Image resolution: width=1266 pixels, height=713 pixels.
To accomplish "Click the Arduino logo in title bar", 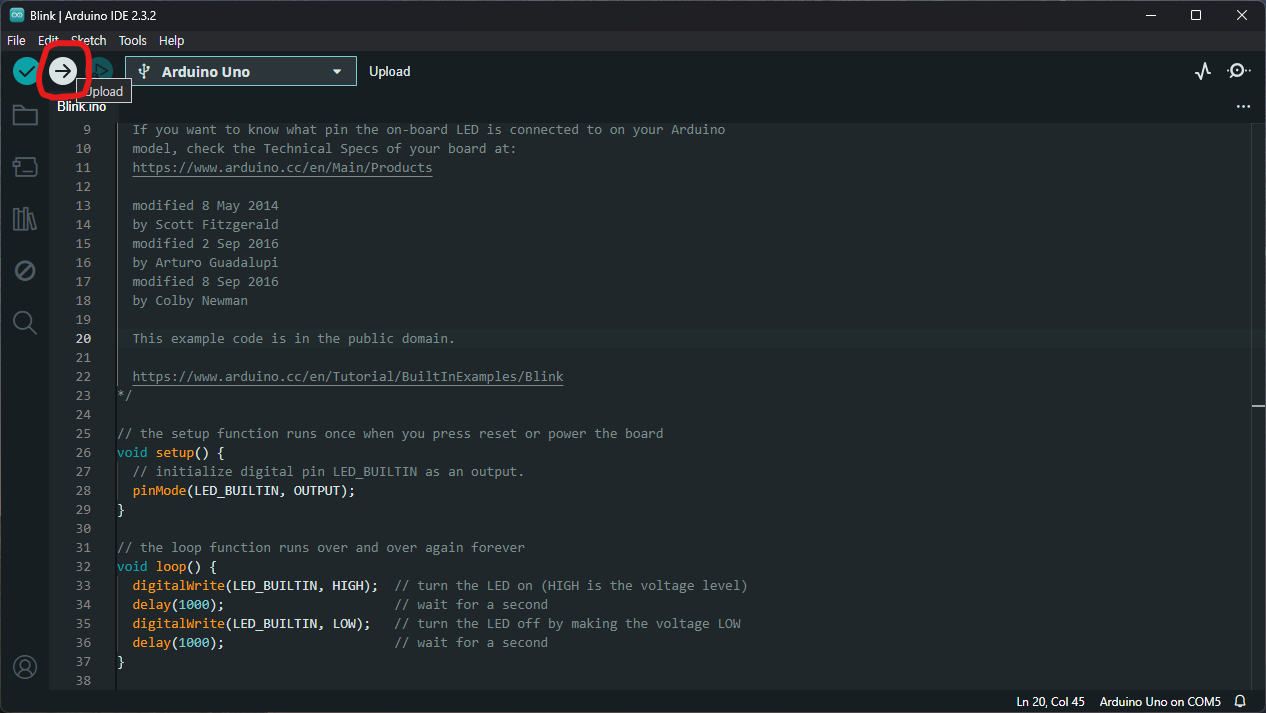I will (17, 15).
